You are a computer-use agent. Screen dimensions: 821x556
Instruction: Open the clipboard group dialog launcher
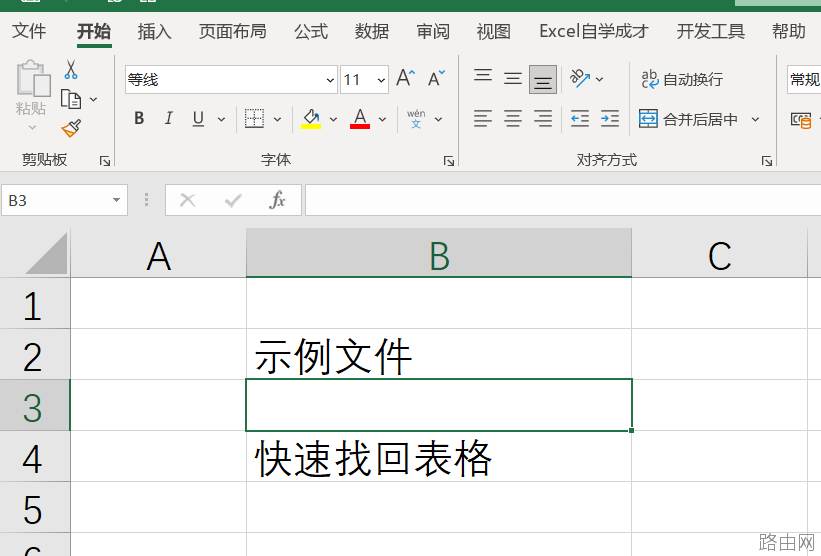pos(105,161)
